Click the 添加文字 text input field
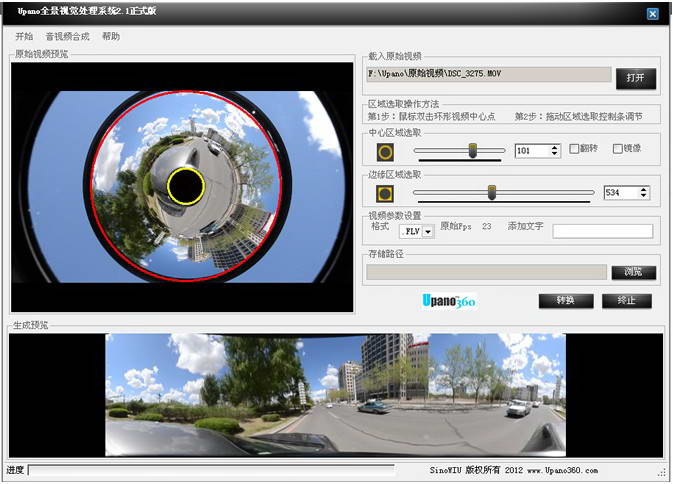673x484 pixels. point(602,231)
